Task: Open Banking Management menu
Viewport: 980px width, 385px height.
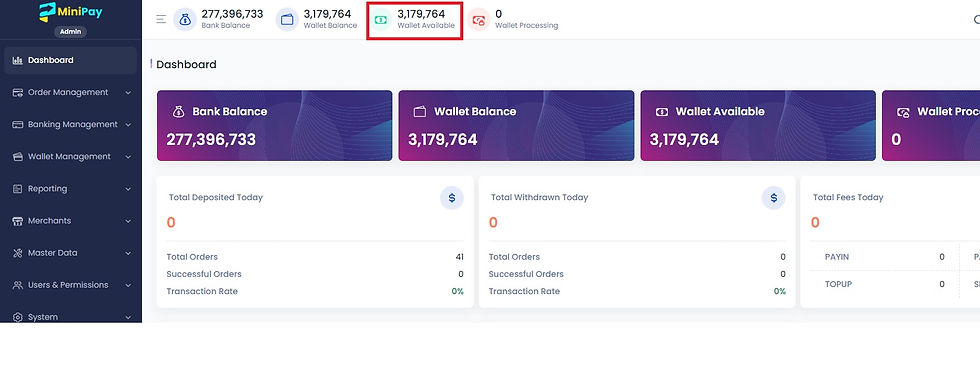Action: click(70, 124)
